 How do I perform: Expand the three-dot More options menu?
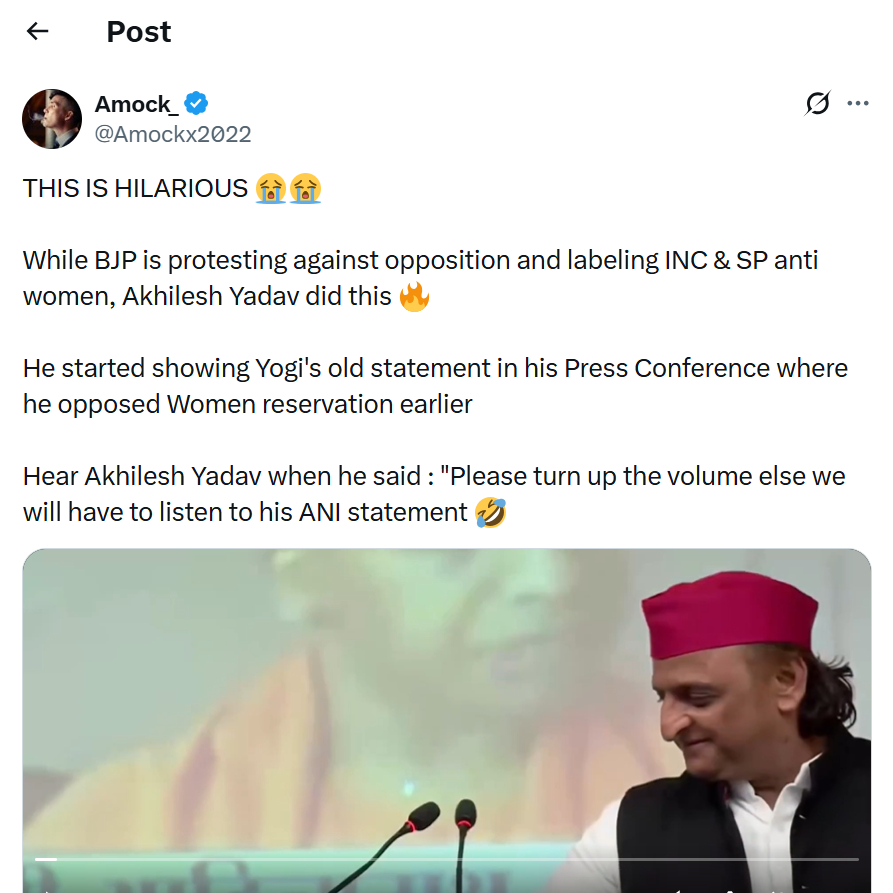[858, 103]
